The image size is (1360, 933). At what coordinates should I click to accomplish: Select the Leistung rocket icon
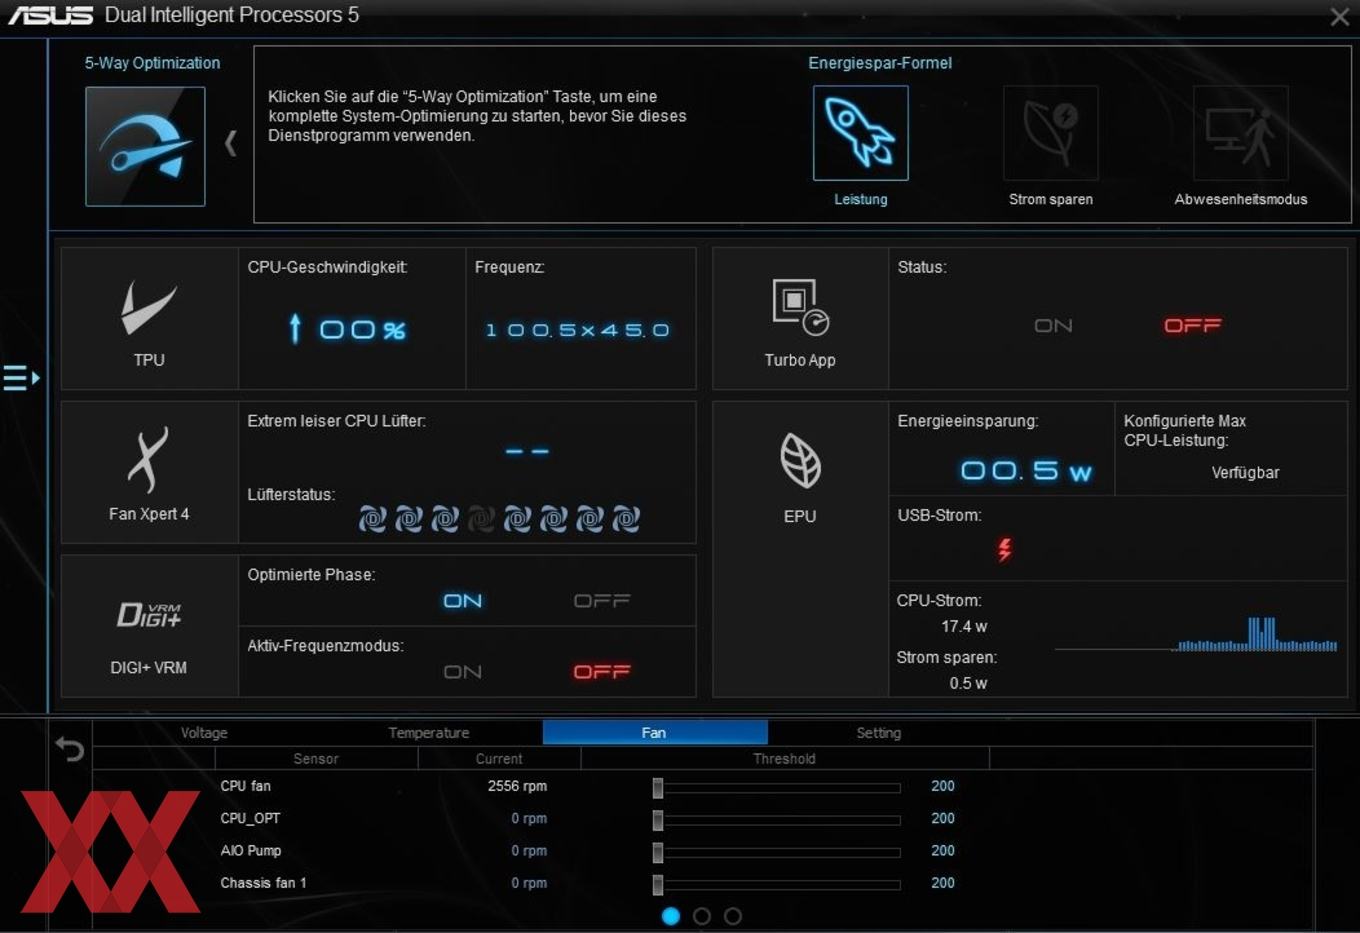pyautogui.click(x=860, y=133)
